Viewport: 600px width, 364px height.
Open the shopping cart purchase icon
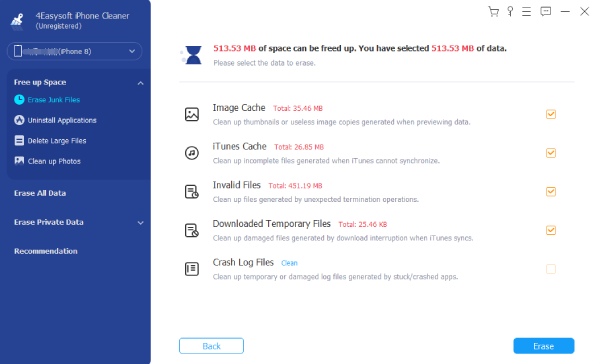pos(494,11)
